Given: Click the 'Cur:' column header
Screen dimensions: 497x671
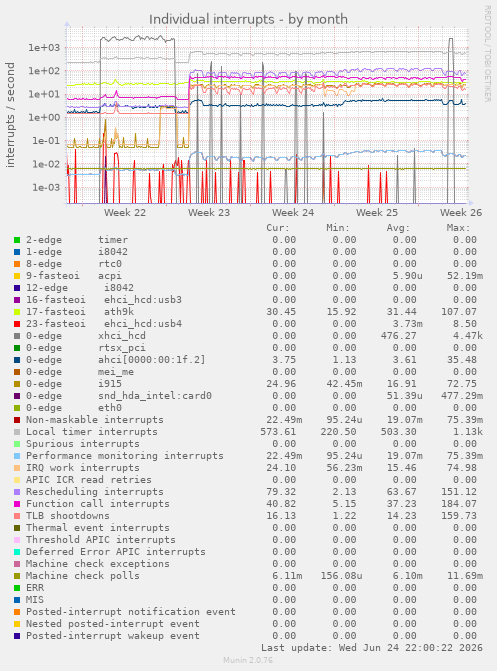Looking at the screenshot, I should pos(278,228).
